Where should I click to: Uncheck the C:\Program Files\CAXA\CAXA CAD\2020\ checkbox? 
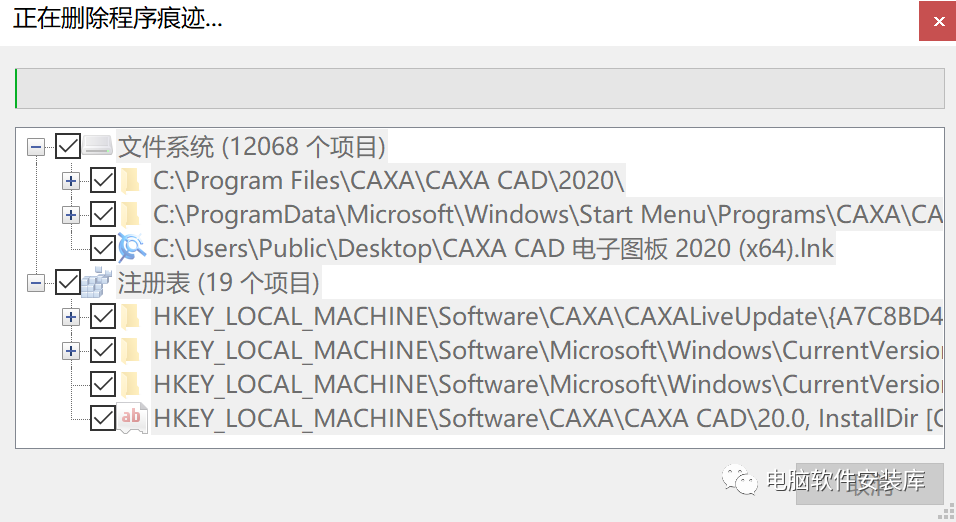(103, 181)
